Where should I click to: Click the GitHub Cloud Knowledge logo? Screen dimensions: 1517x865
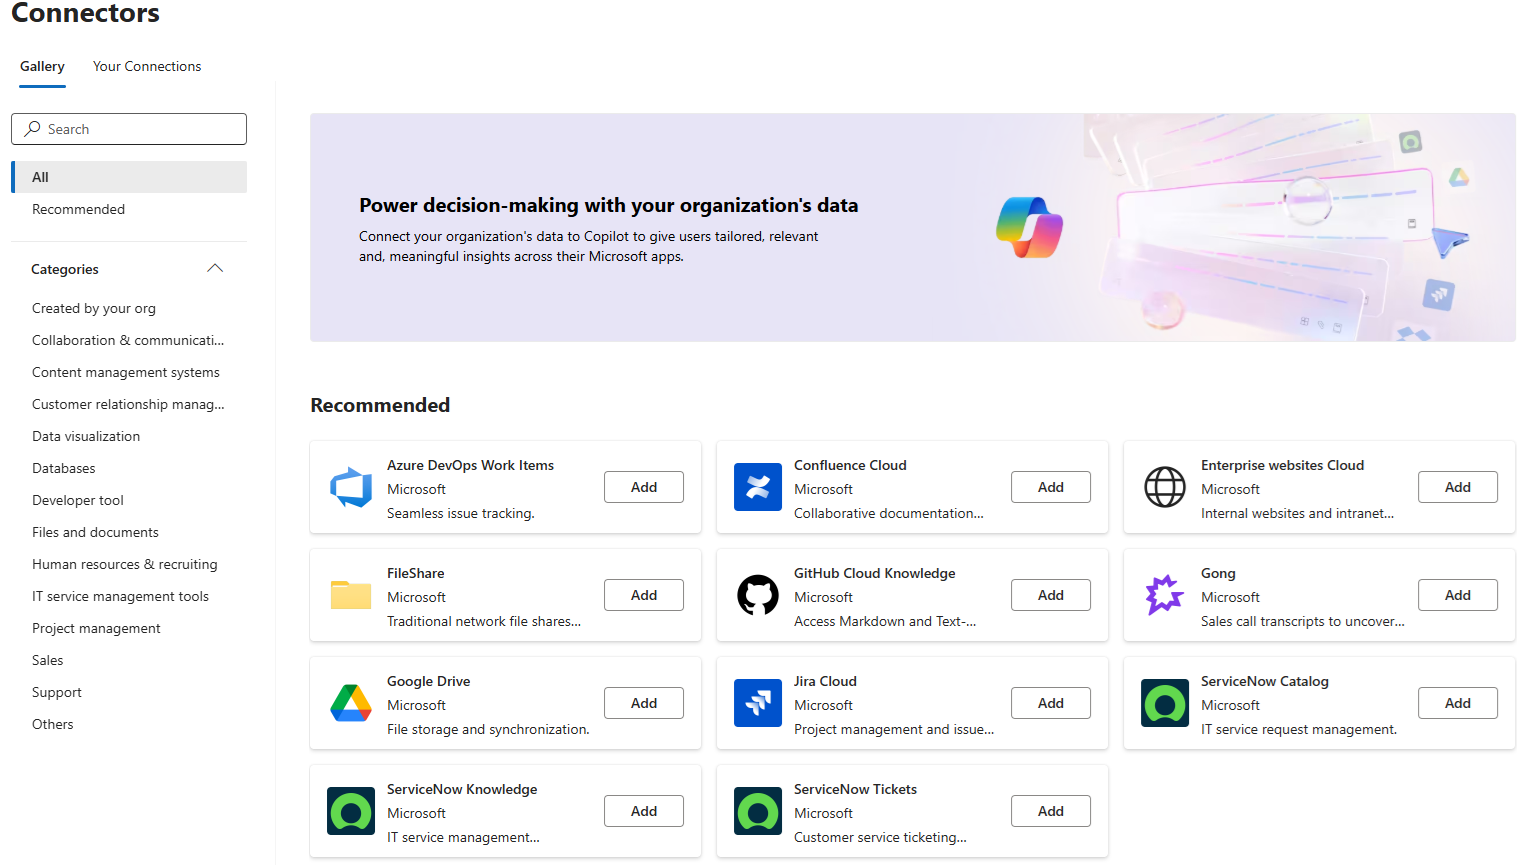pos(758,595)
